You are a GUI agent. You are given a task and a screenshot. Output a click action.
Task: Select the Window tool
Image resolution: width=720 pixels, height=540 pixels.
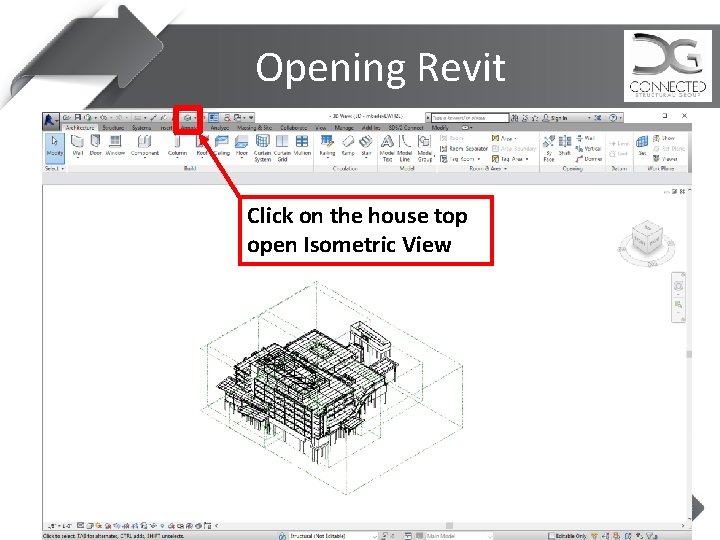click(x=115, y=146)
